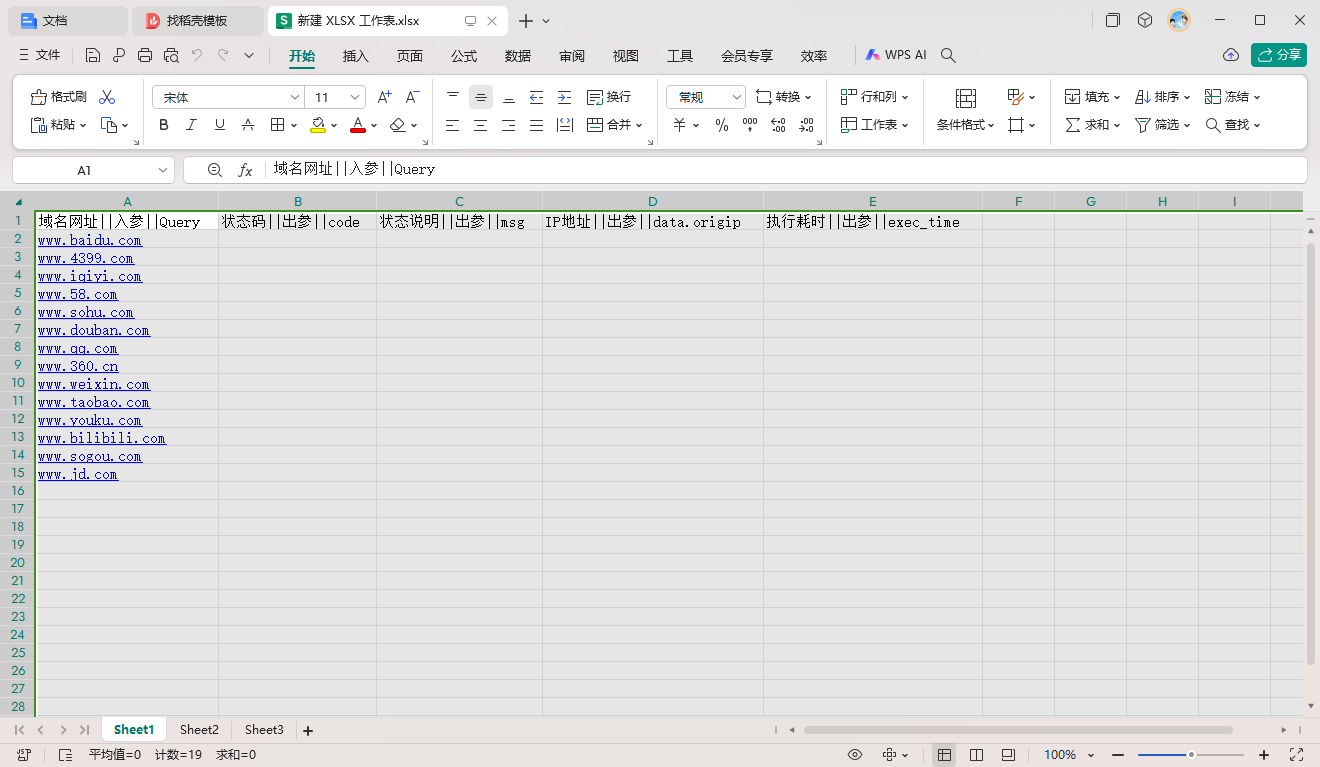The image size is (1320, 767).
Task: Toggle bold formatting
Action: [x=164, y=125]
